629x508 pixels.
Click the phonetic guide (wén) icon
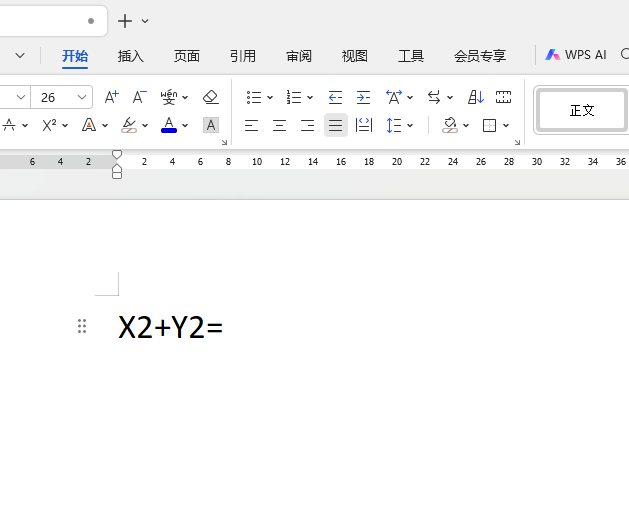point(169,97)
